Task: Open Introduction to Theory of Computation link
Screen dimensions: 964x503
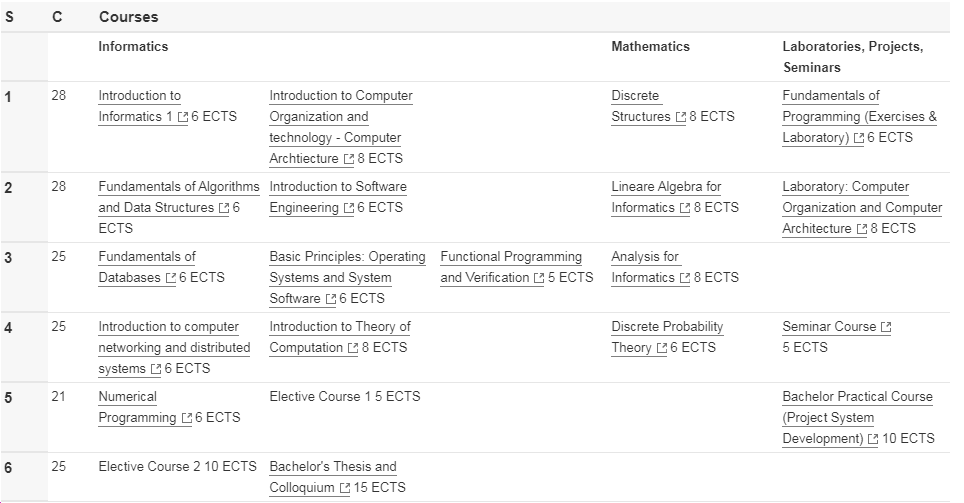Action: pyautogui.click(x=339, y=327)
